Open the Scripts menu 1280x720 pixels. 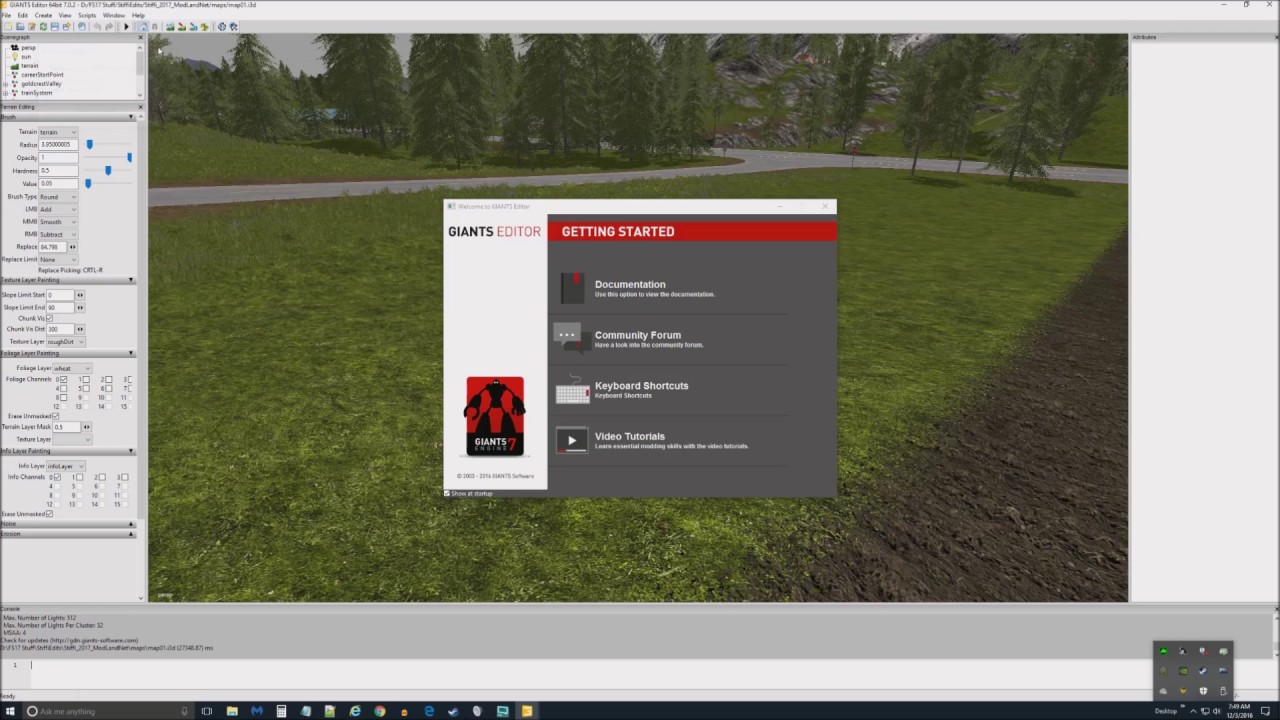pyautogui.click(x=87, y=15)
